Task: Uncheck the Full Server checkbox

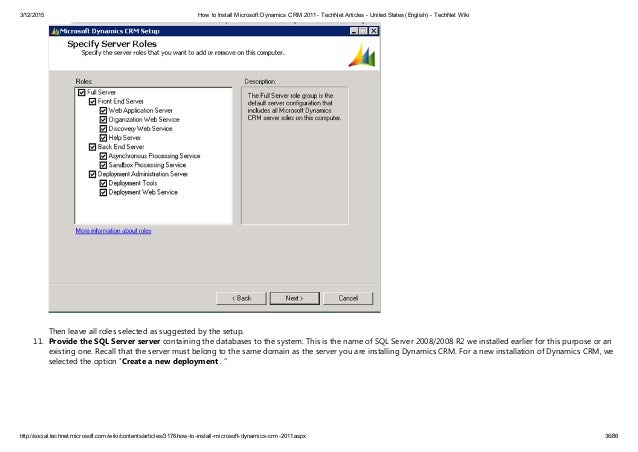Action: [x=81, y=92]
